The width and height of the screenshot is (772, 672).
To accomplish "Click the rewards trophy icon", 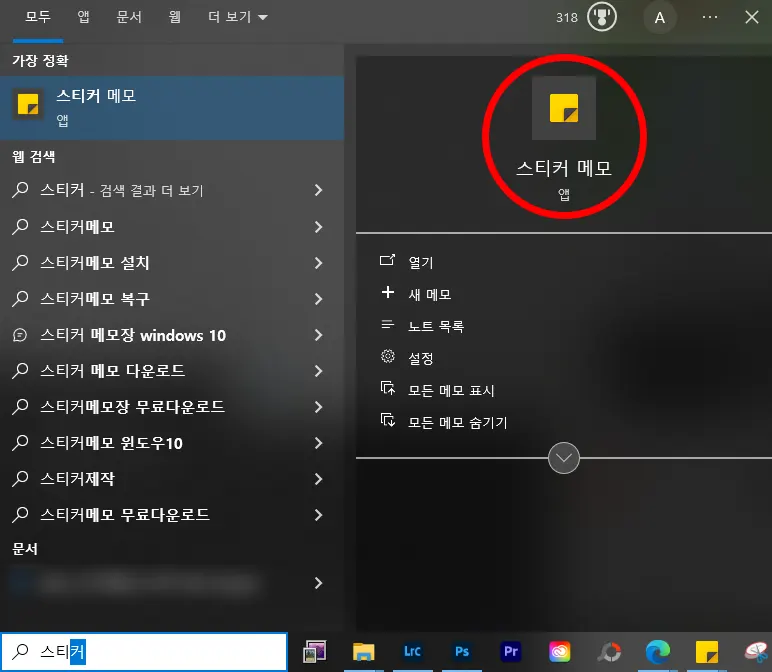I will (602, 17).
